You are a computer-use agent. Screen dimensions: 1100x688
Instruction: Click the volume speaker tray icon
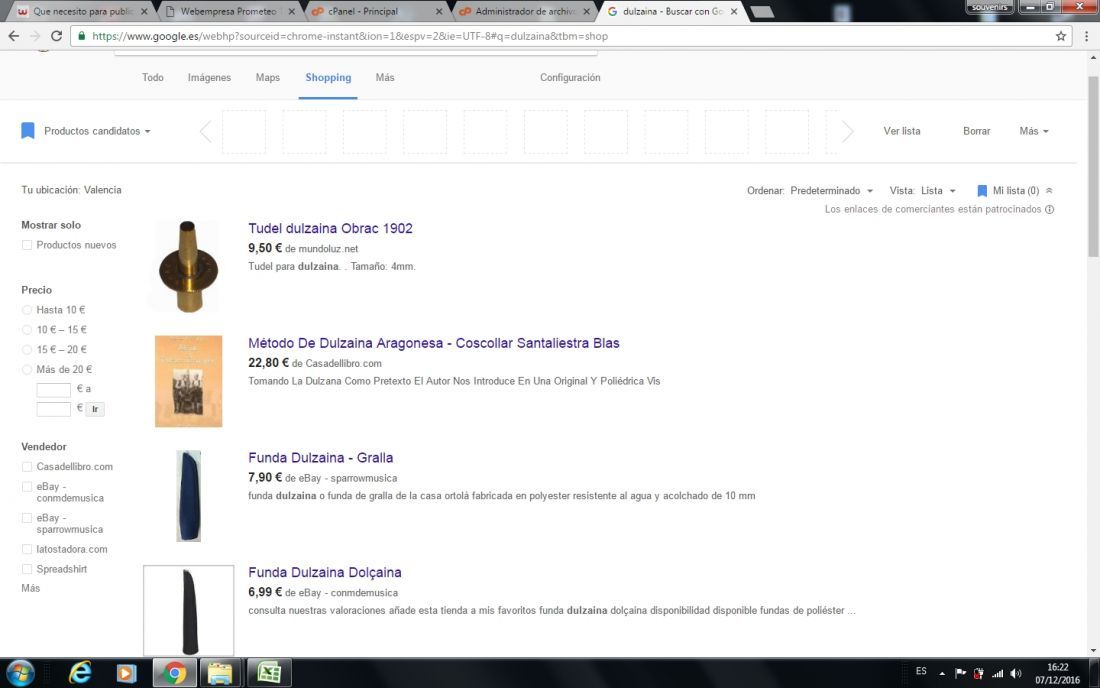pos(1016,673)
